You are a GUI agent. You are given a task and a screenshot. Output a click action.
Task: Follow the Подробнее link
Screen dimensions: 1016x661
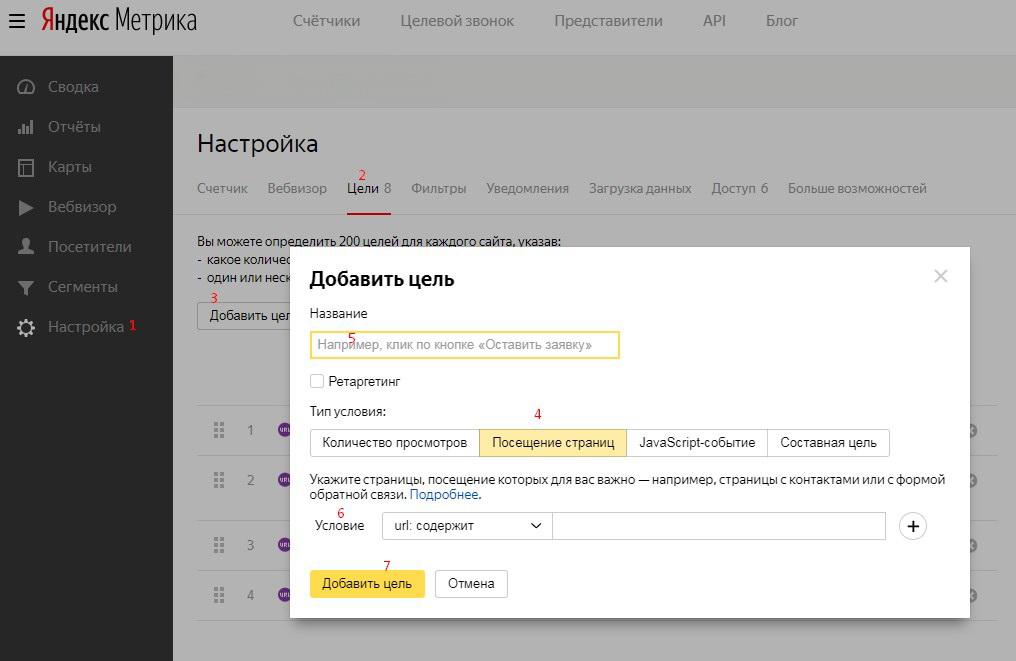pyautogui.click(x=444, y=495)
